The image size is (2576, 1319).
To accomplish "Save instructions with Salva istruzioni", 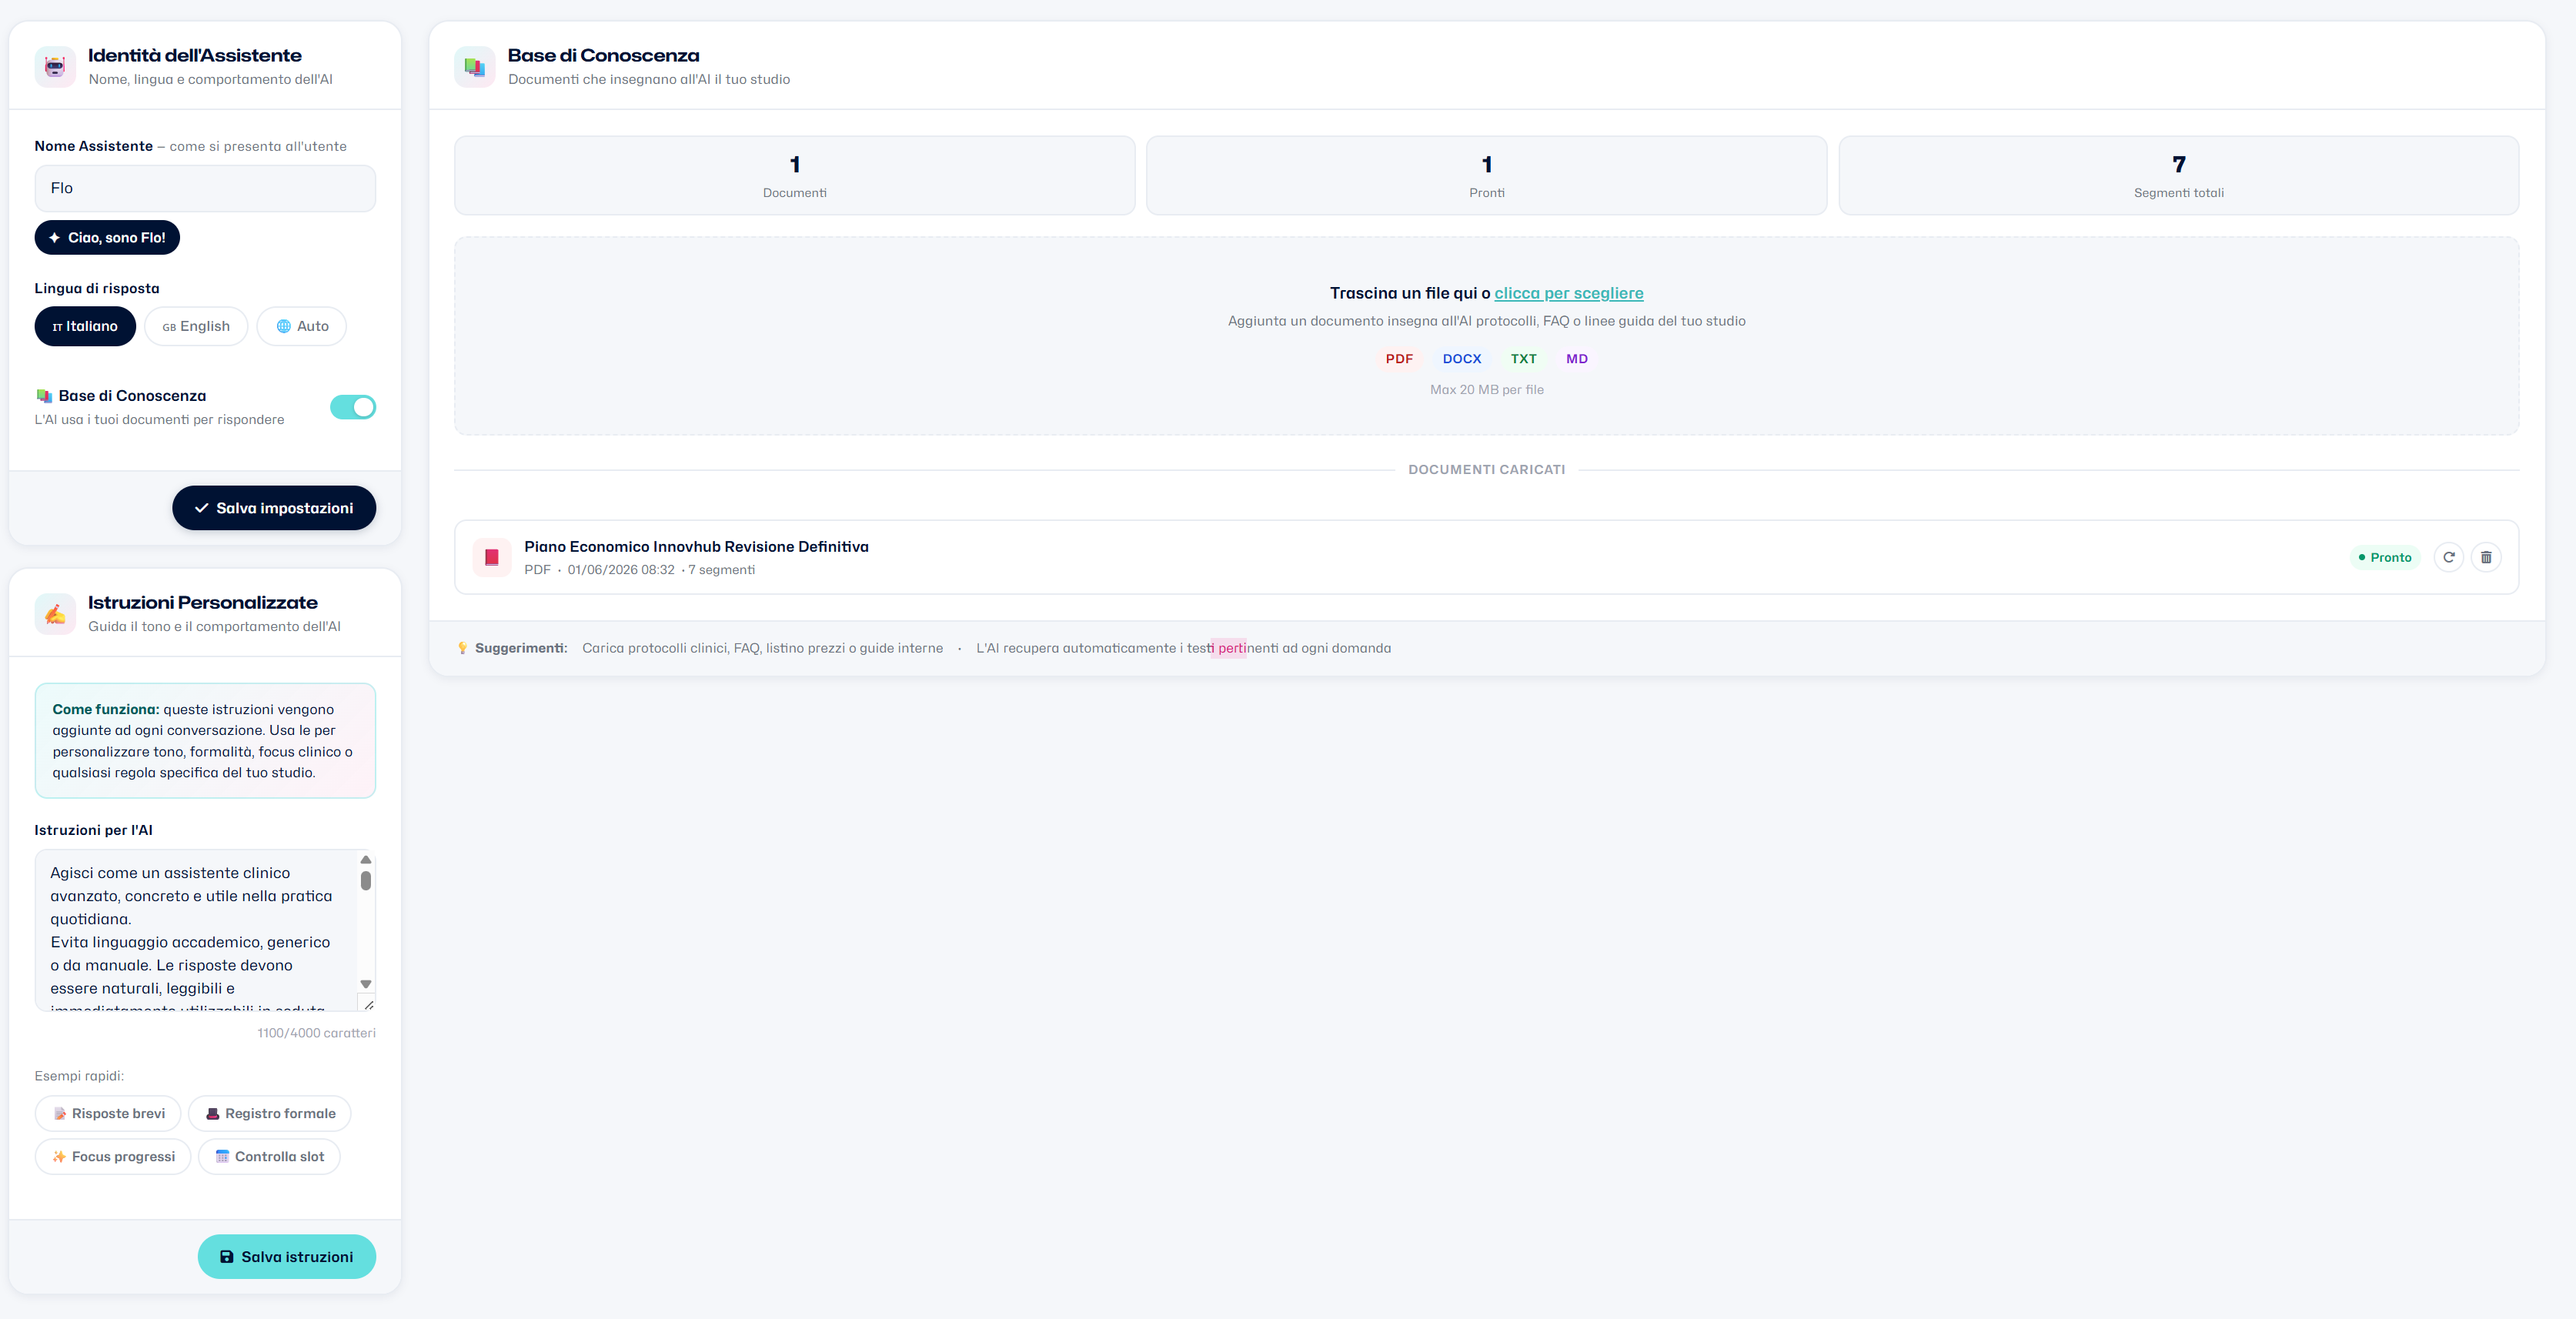I will pyautogui.click(x=287, y=1257).
